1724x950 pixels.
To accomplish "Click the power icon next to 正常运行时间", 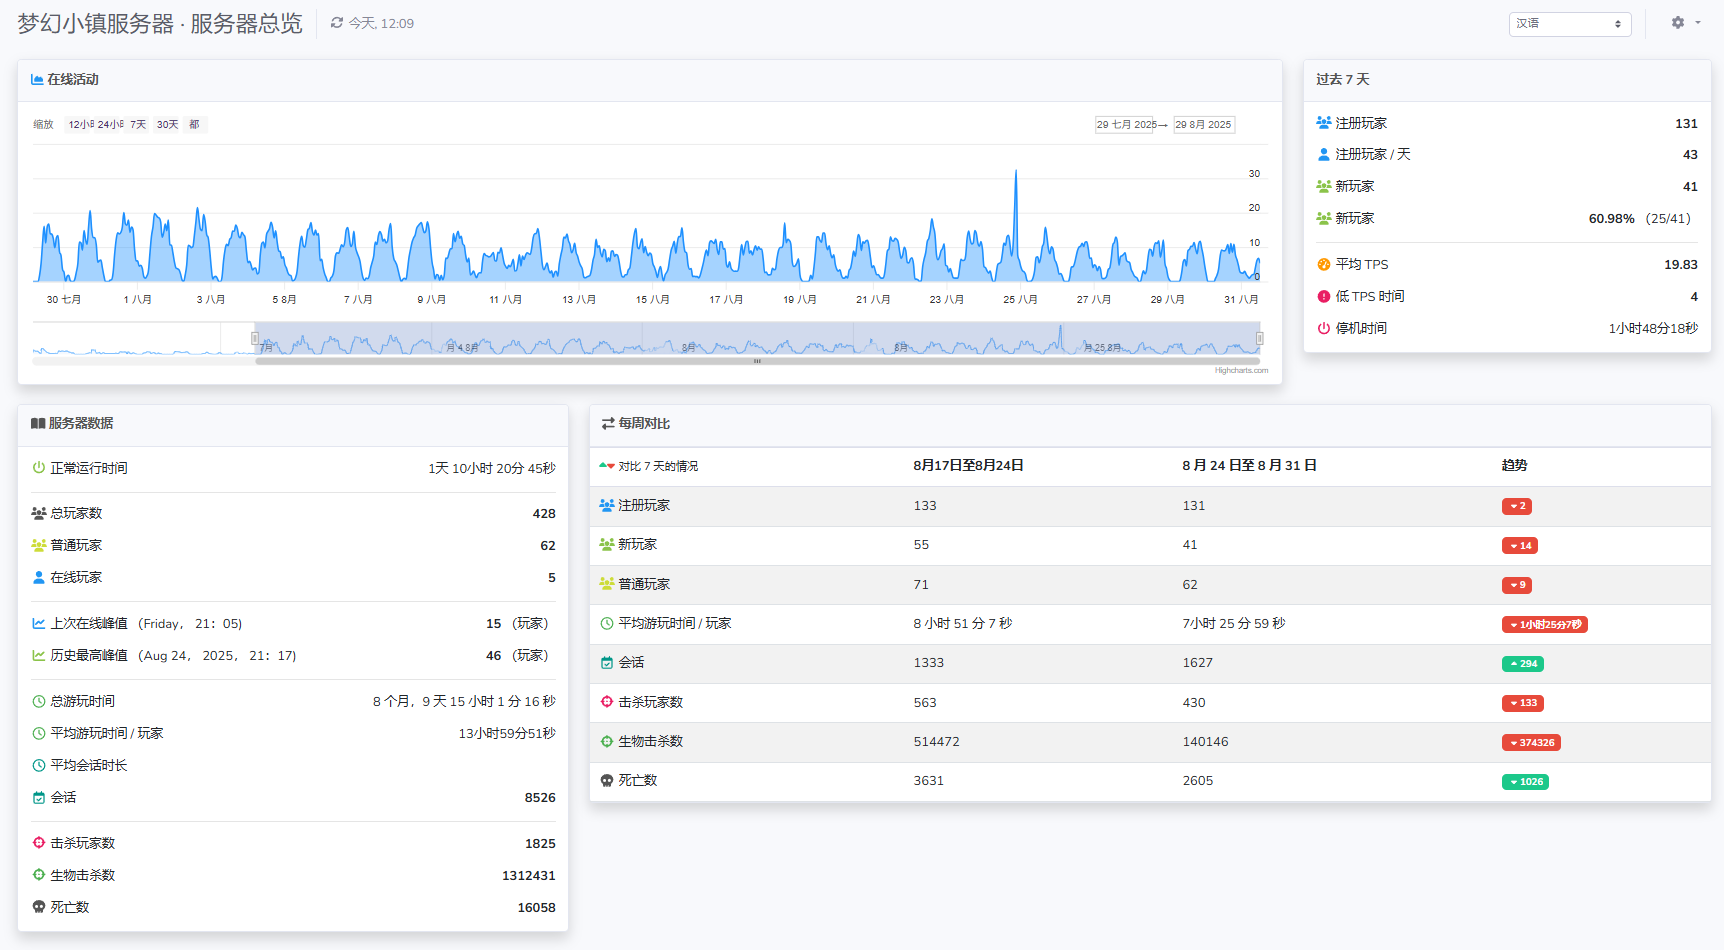I will point(39,468).
